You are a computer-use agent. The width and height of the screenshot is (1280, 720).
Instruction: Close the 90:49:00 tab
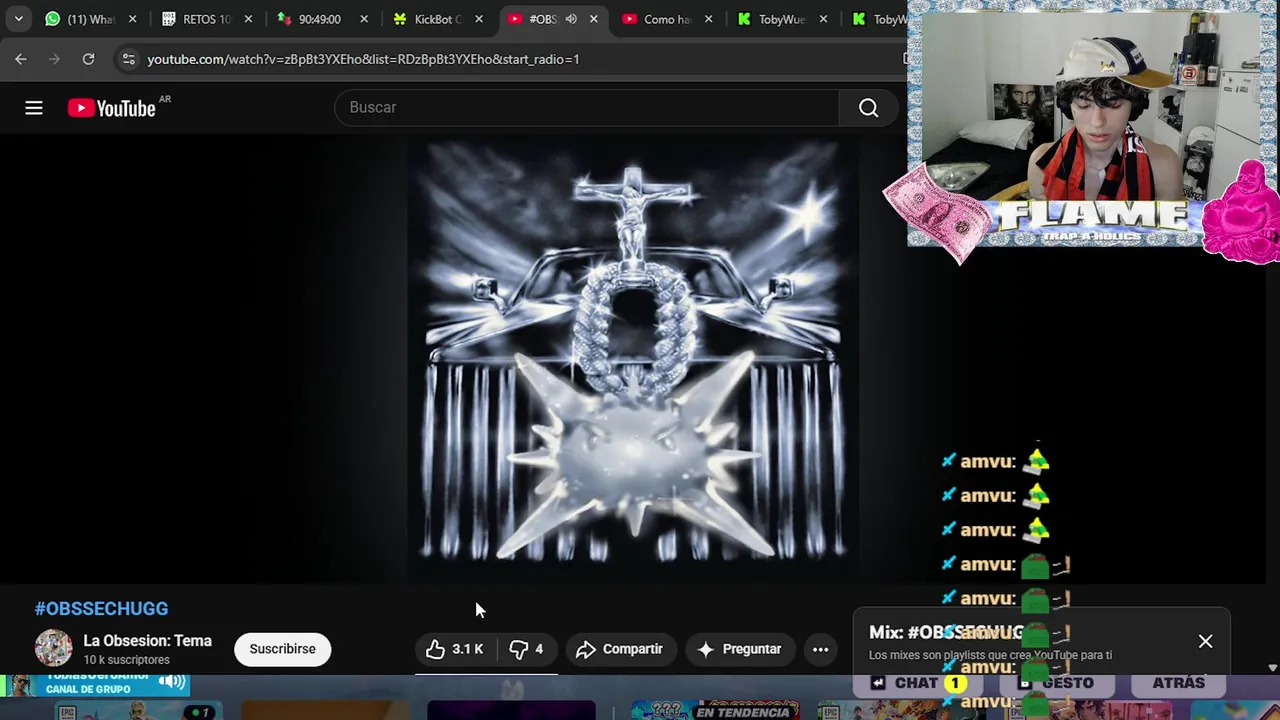(x=364, y=19)
